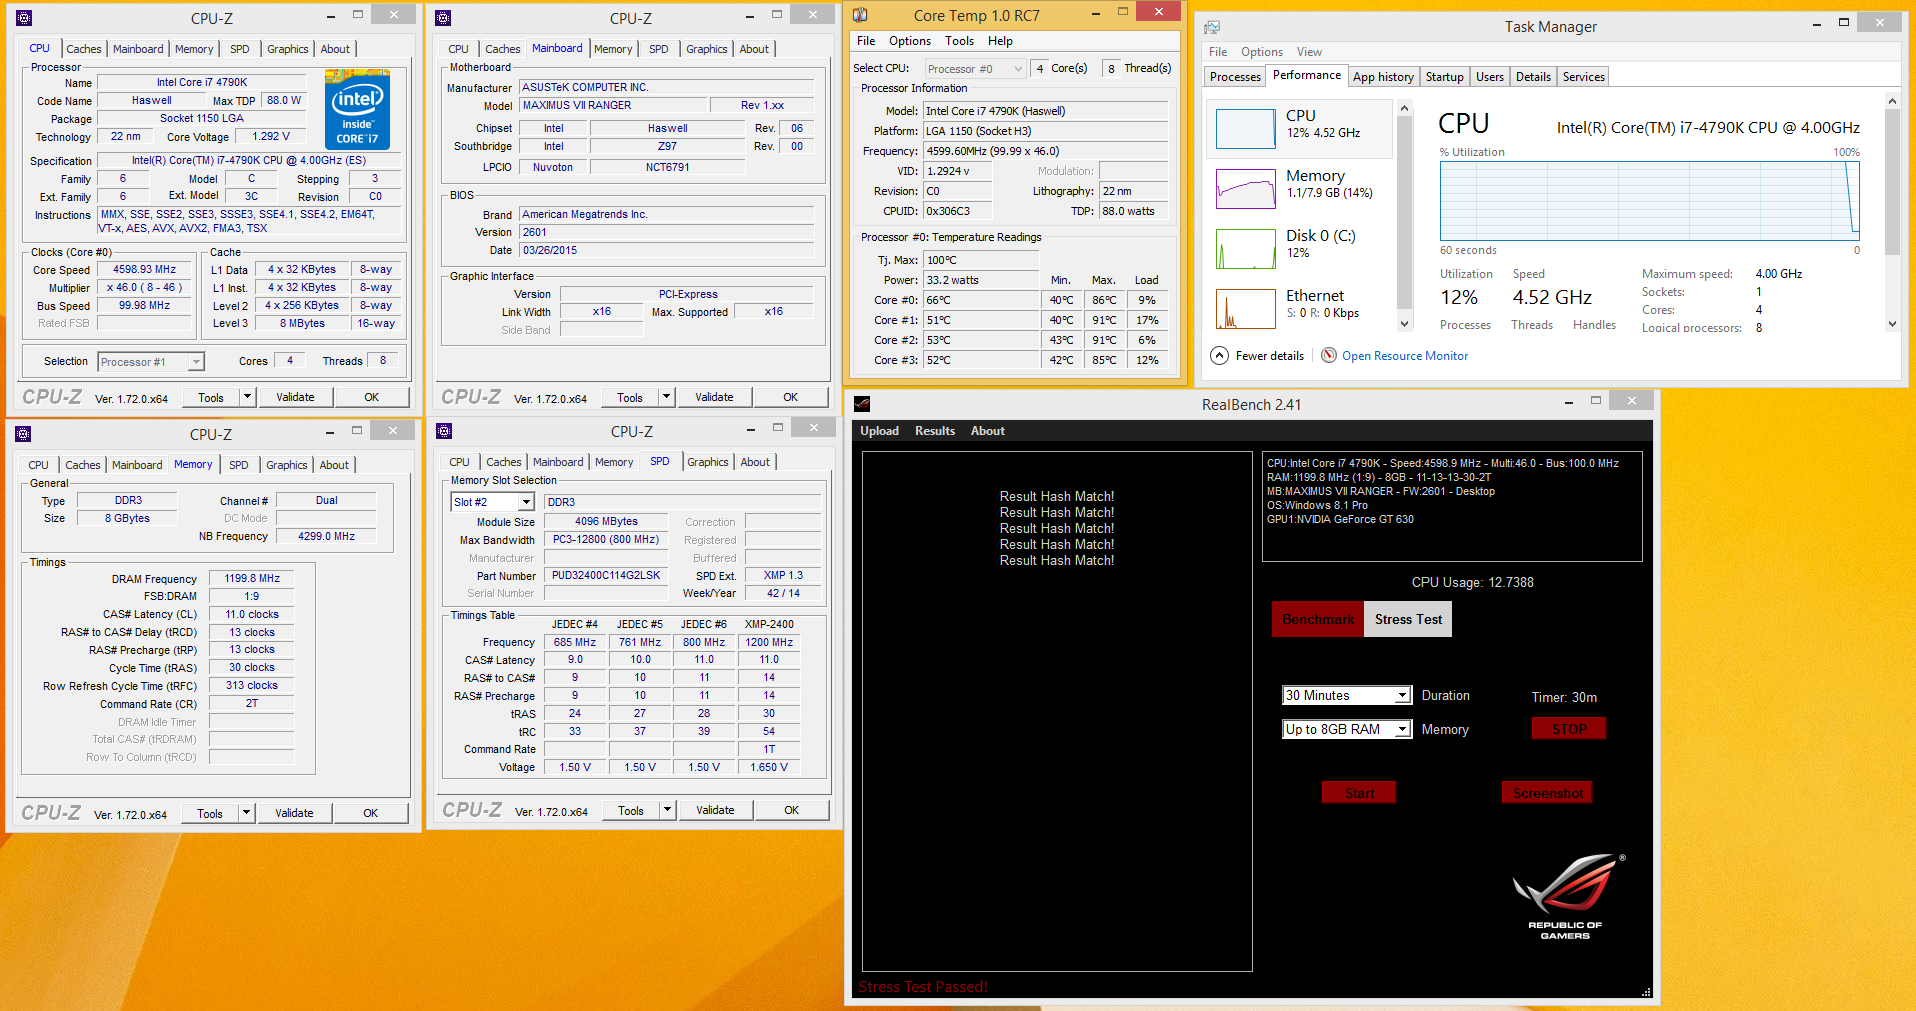Open the Tools dropdown arrow in CPU-Z Memory window
Screen dimensions: 1916x1011
(x=246, y=813)
